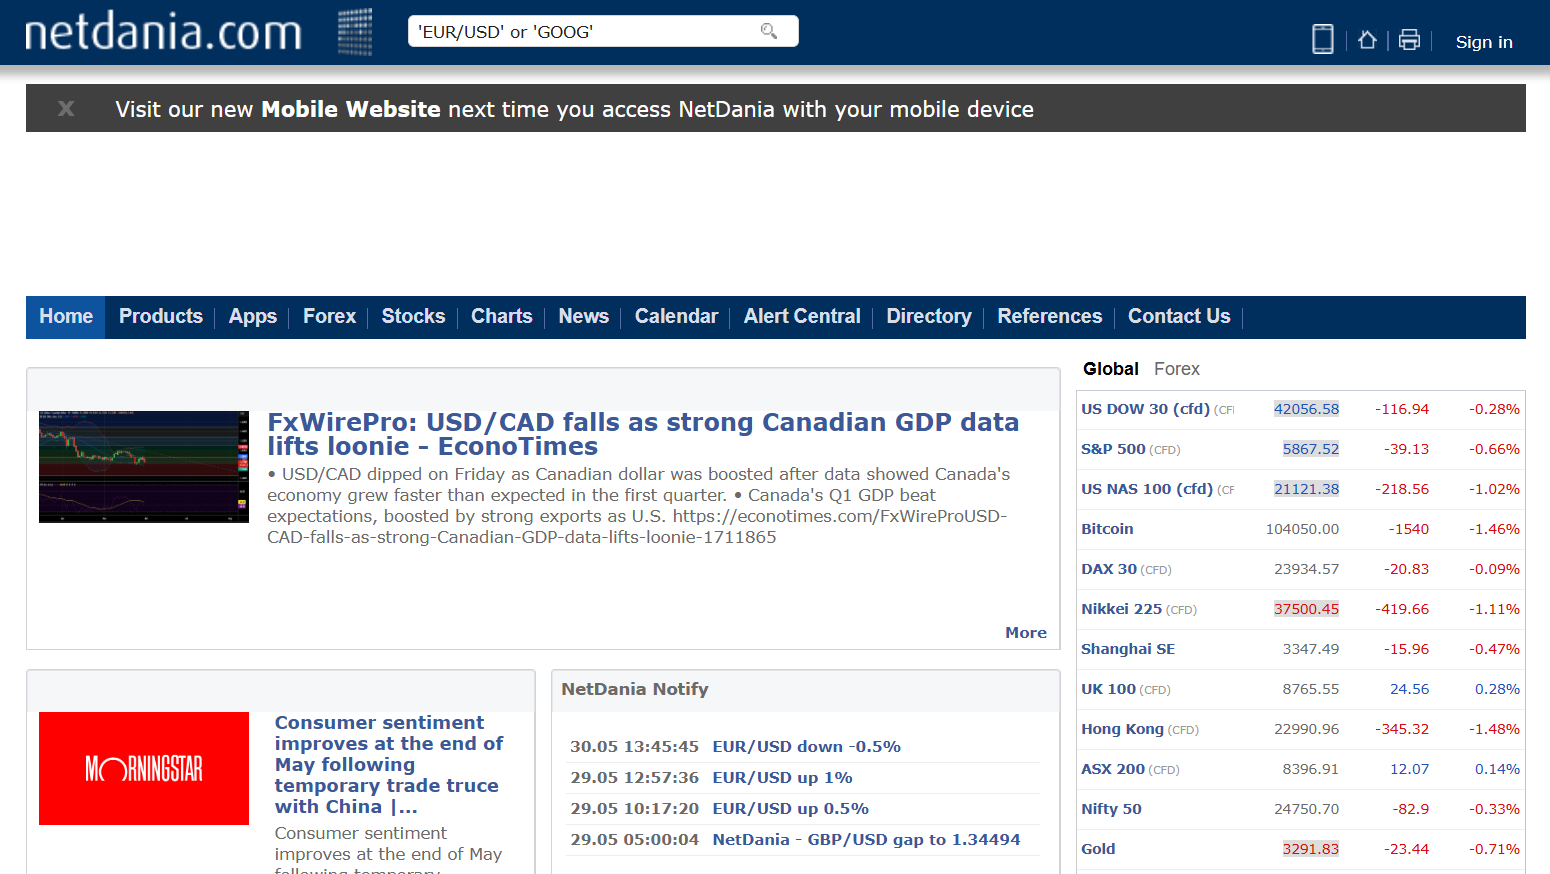Open the USD/CAD chart thumbnail

click(x=144, y=467)
